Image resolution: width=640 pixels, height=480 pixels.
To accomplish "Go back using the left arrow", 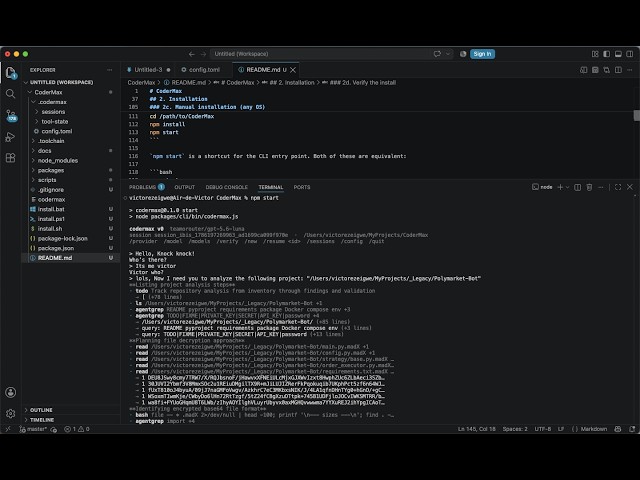I will tap(191, 54).
